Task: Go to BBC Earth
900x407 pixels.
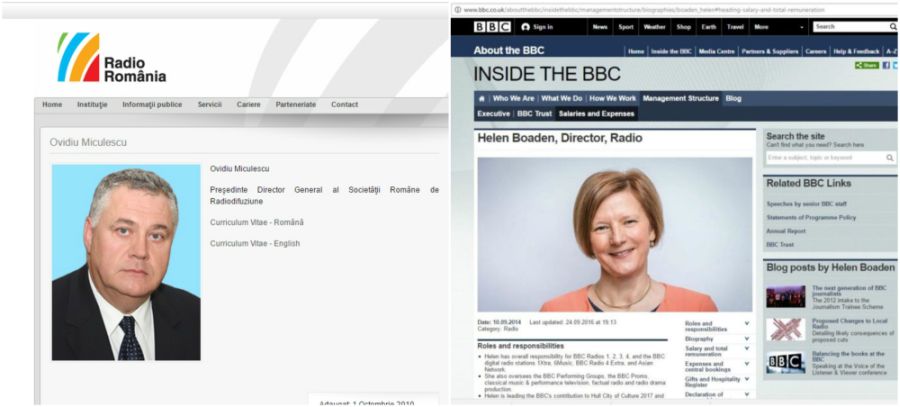Action: (709, 27)
